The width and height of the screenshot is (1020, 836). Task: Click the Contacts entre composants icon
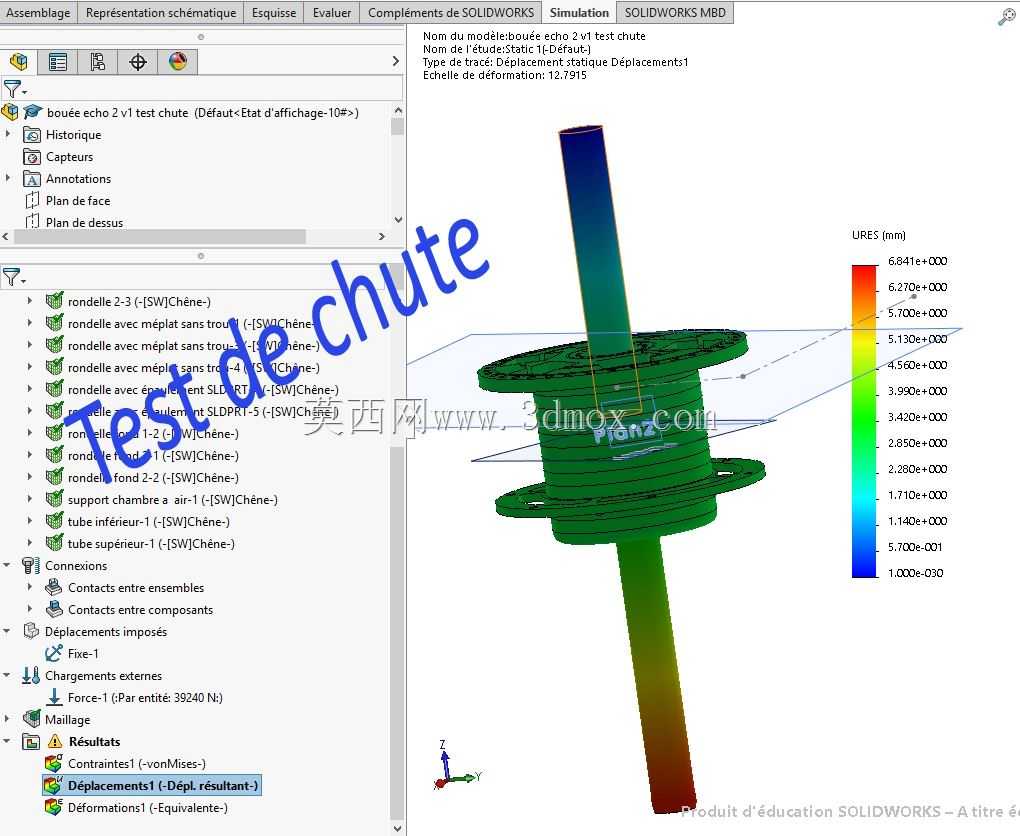[x=53, y=610]
